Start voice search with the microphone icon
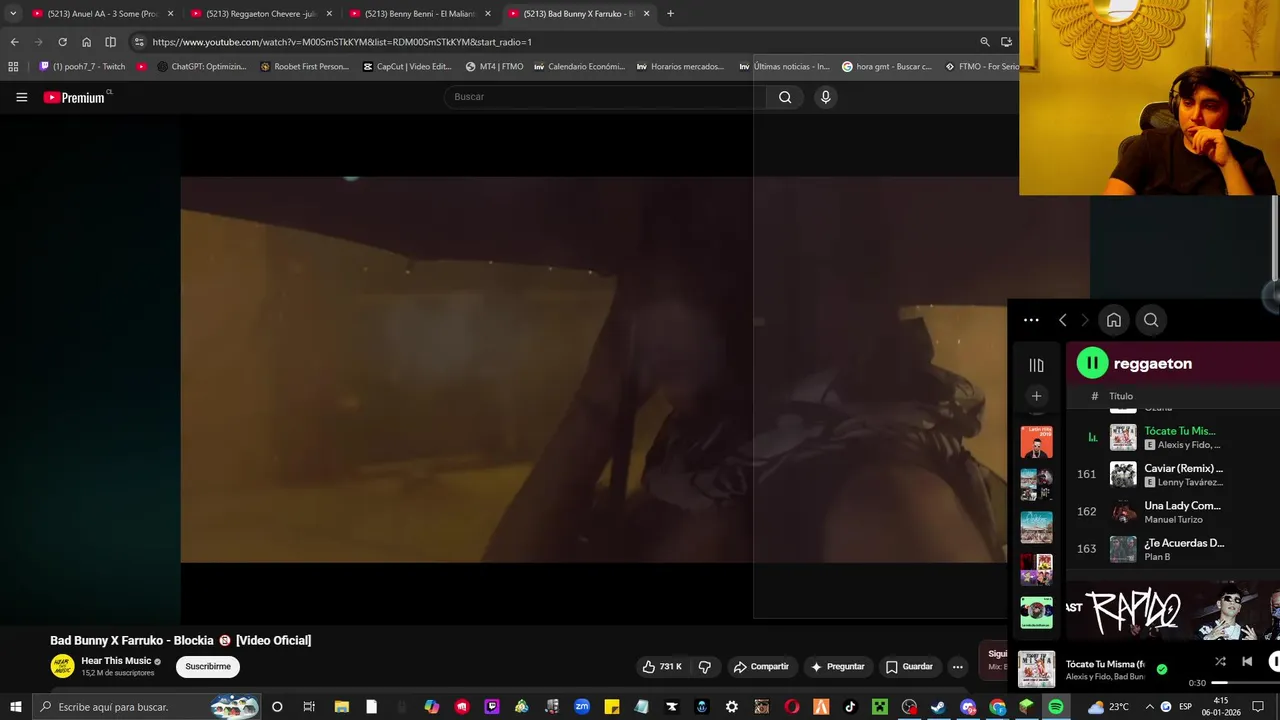1280x720 pixels. 825,97
